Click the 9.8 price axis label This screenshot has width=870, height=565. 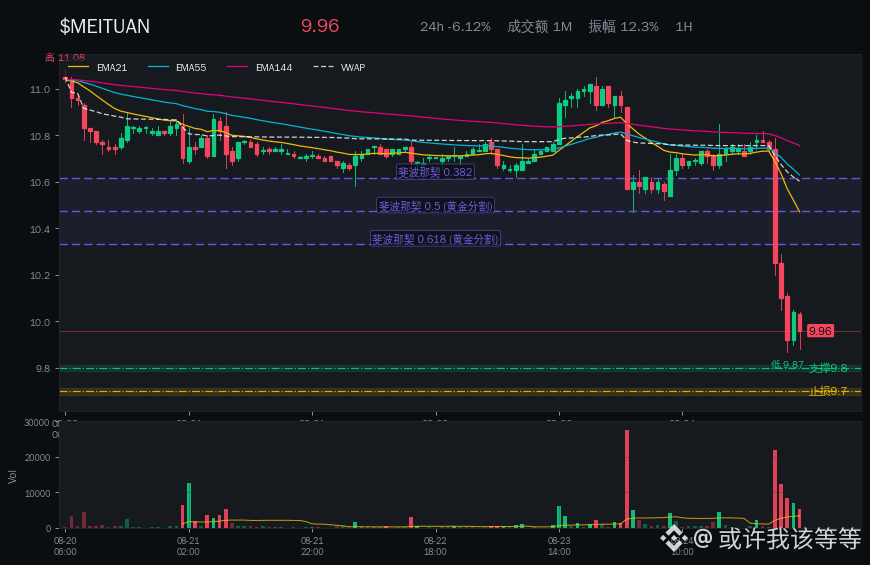click(x=43, y=369)
